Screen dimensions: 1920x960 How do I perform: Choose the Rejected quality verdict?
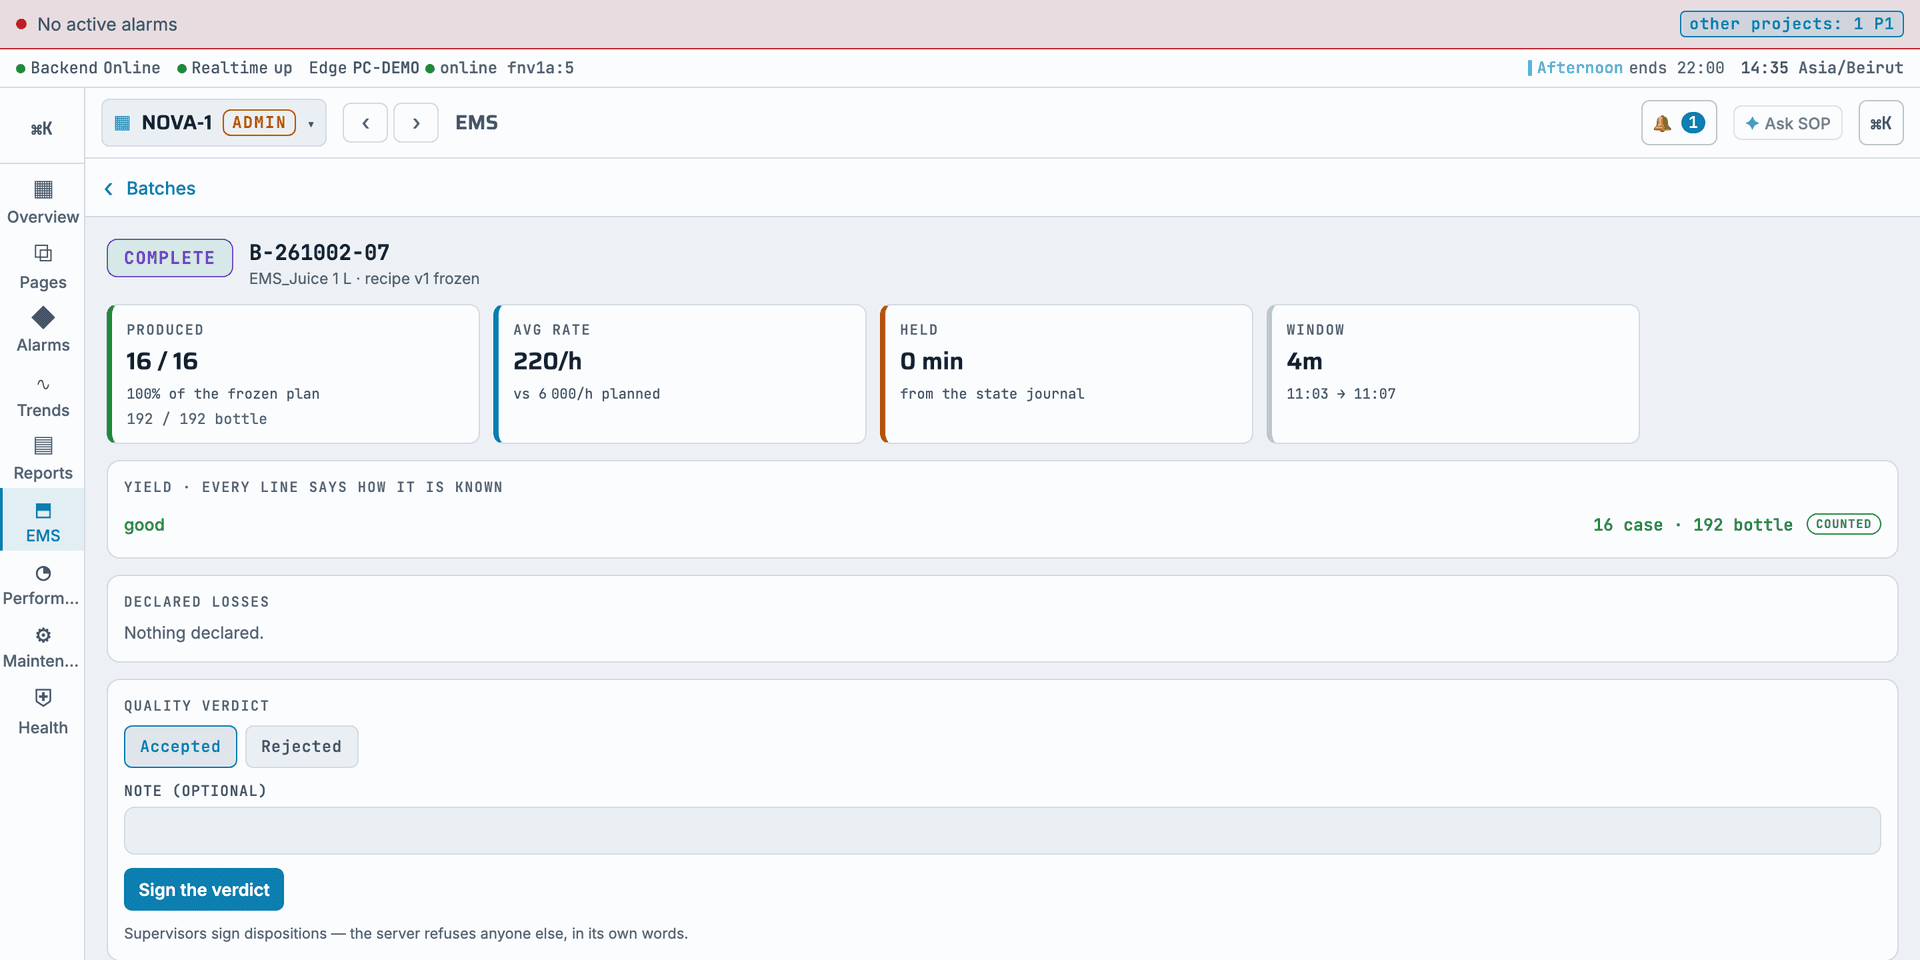(x=301, y=746)
